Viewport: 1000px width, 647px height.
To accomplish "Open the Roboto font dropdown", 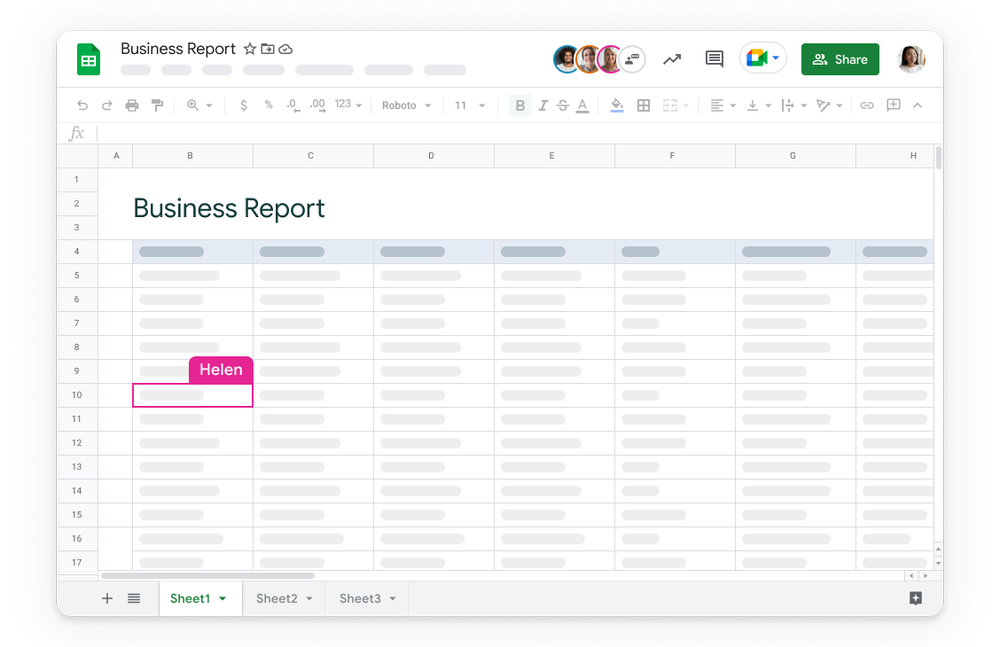I will click(x=406, y=105).
